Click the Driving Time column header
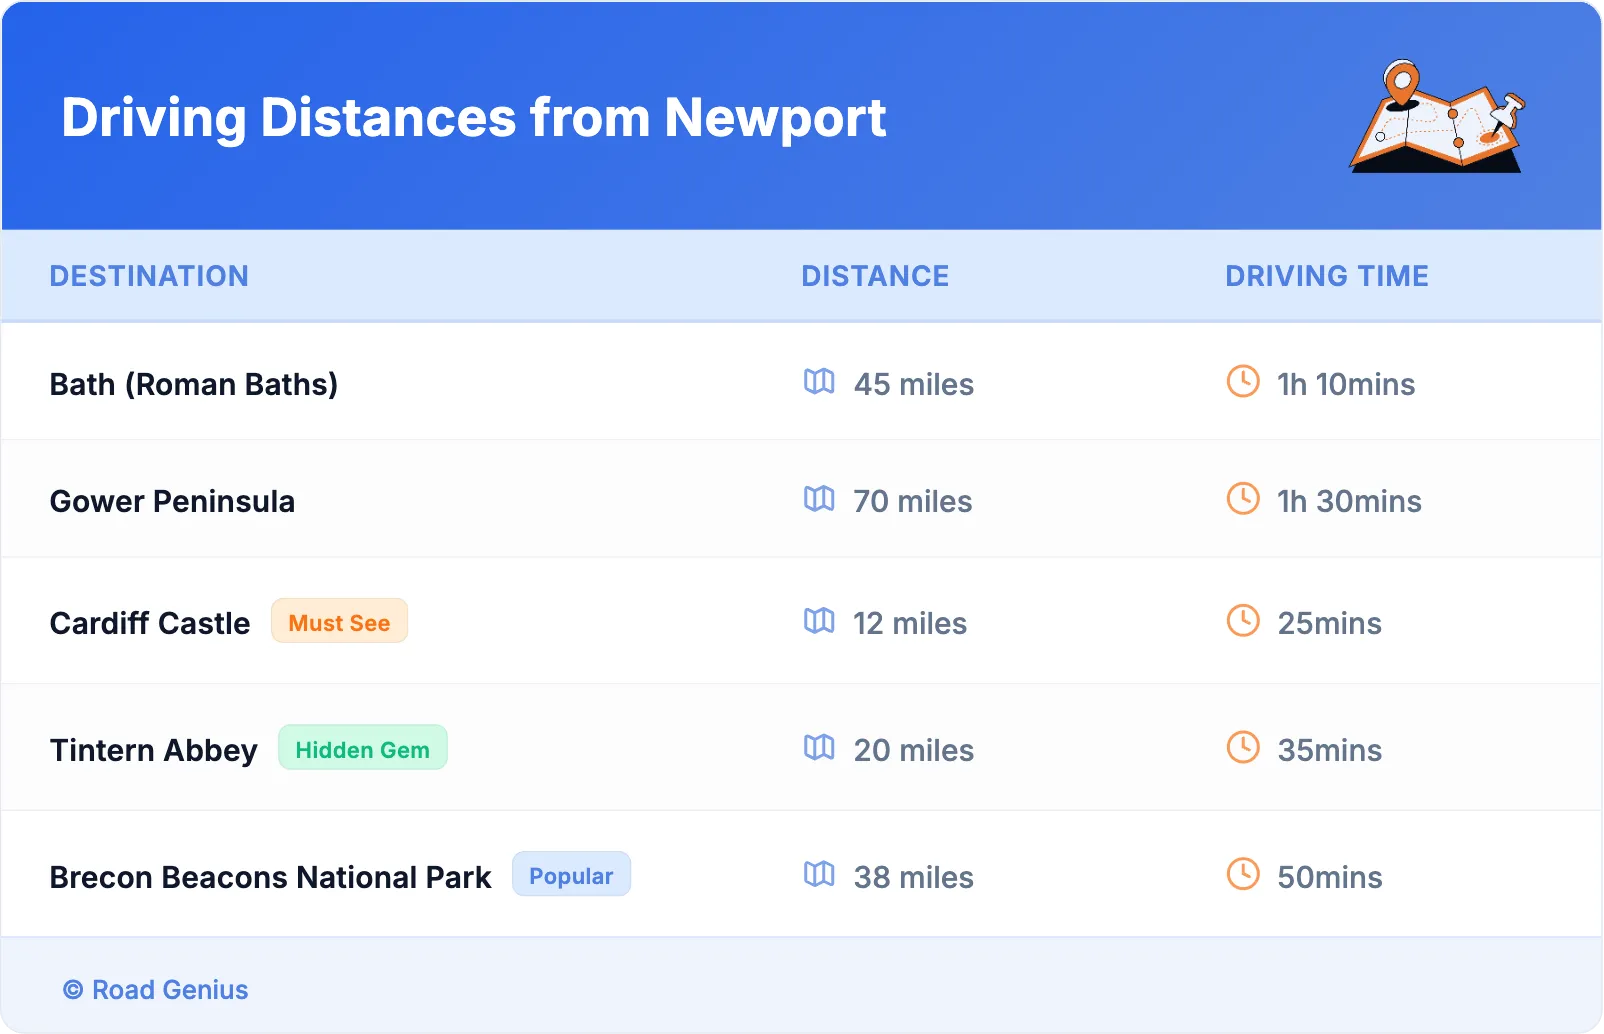 coord(1327,276)
